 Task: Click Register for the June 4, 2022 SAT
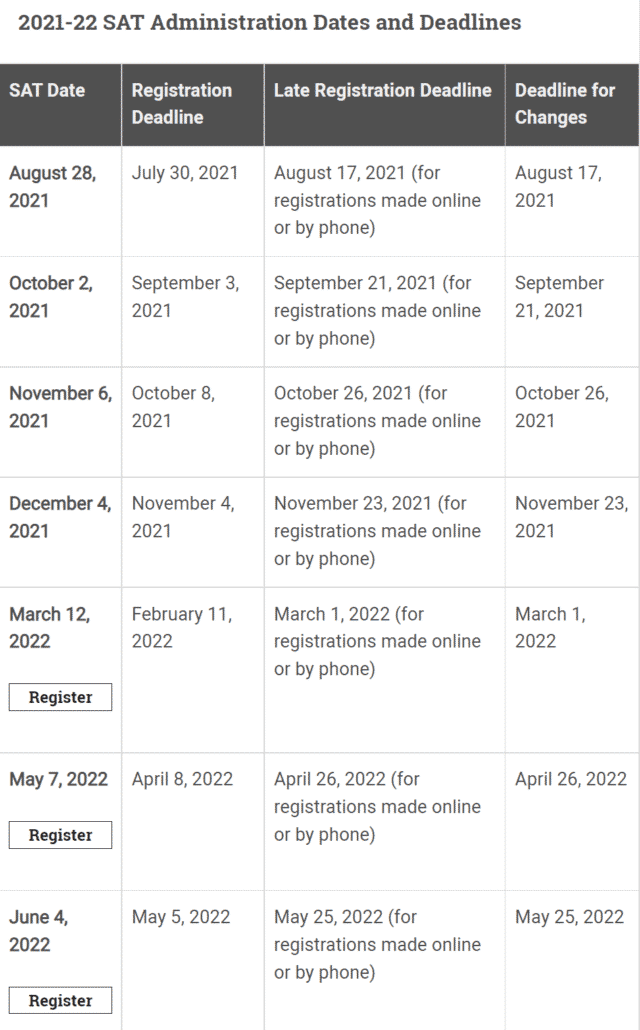point(60,1000)
